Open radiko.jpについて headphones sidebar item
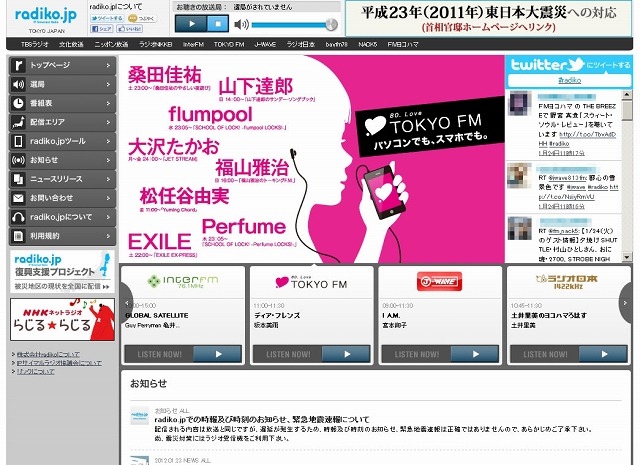Viewport: 640px width, 465px height. coord(62,217)
